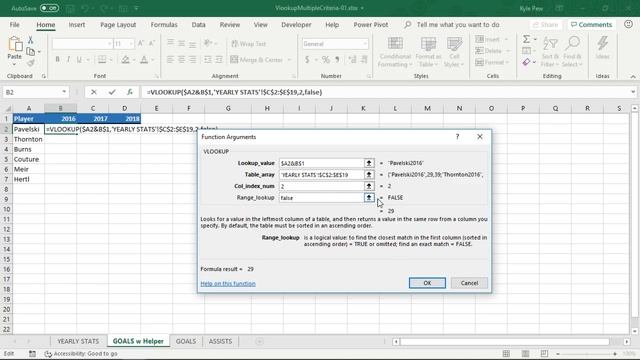The width and height of the screenshot is (640, 360).
Task: Open Format as Table menu
Action: [x=428, y=52]
